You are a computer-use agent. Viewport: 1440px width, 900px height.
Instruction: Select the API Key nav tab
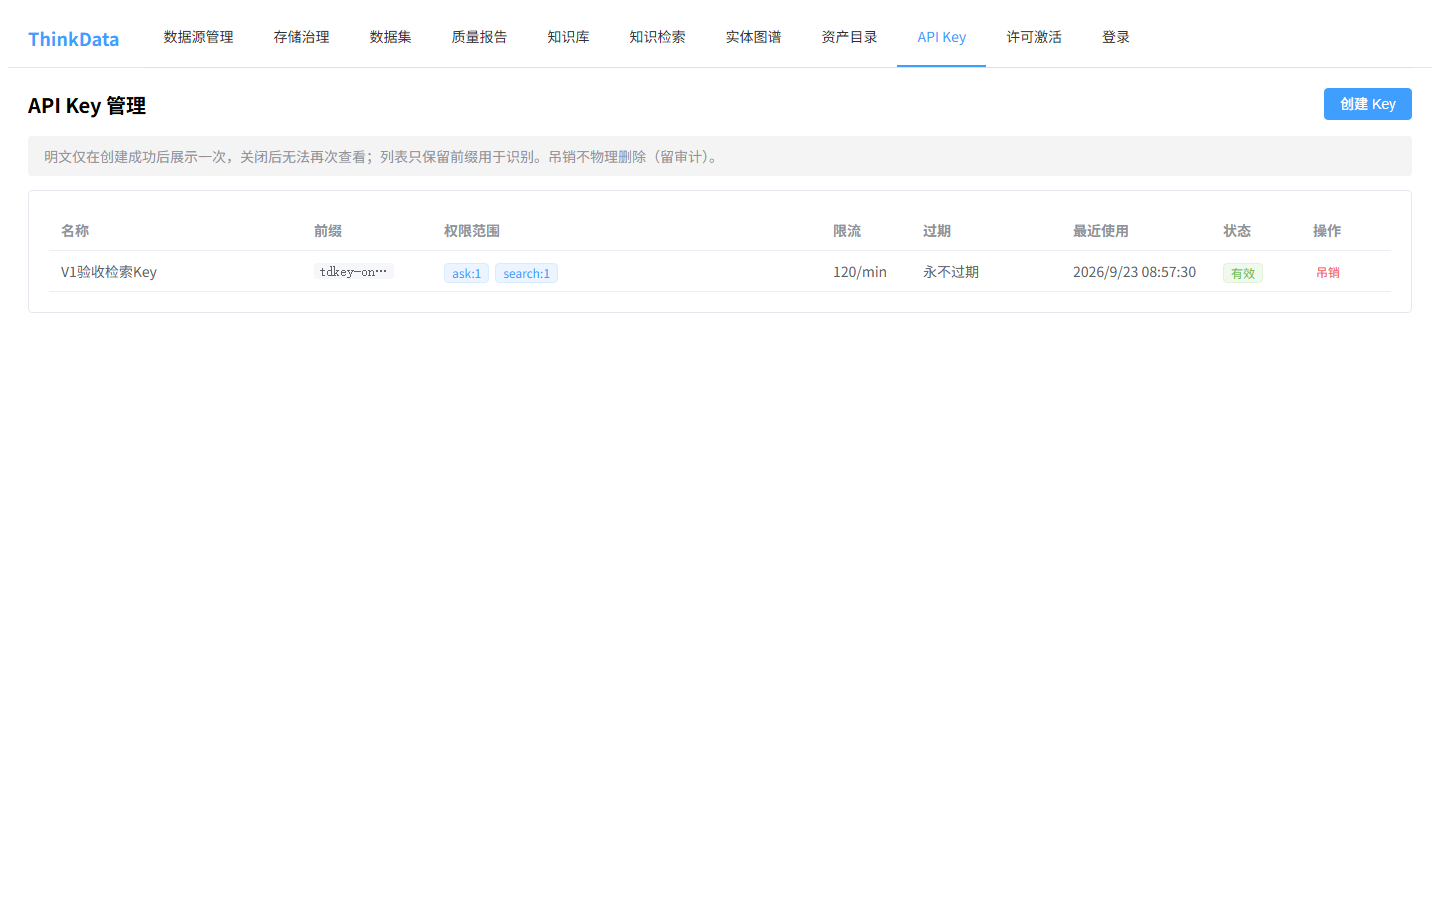941,37
